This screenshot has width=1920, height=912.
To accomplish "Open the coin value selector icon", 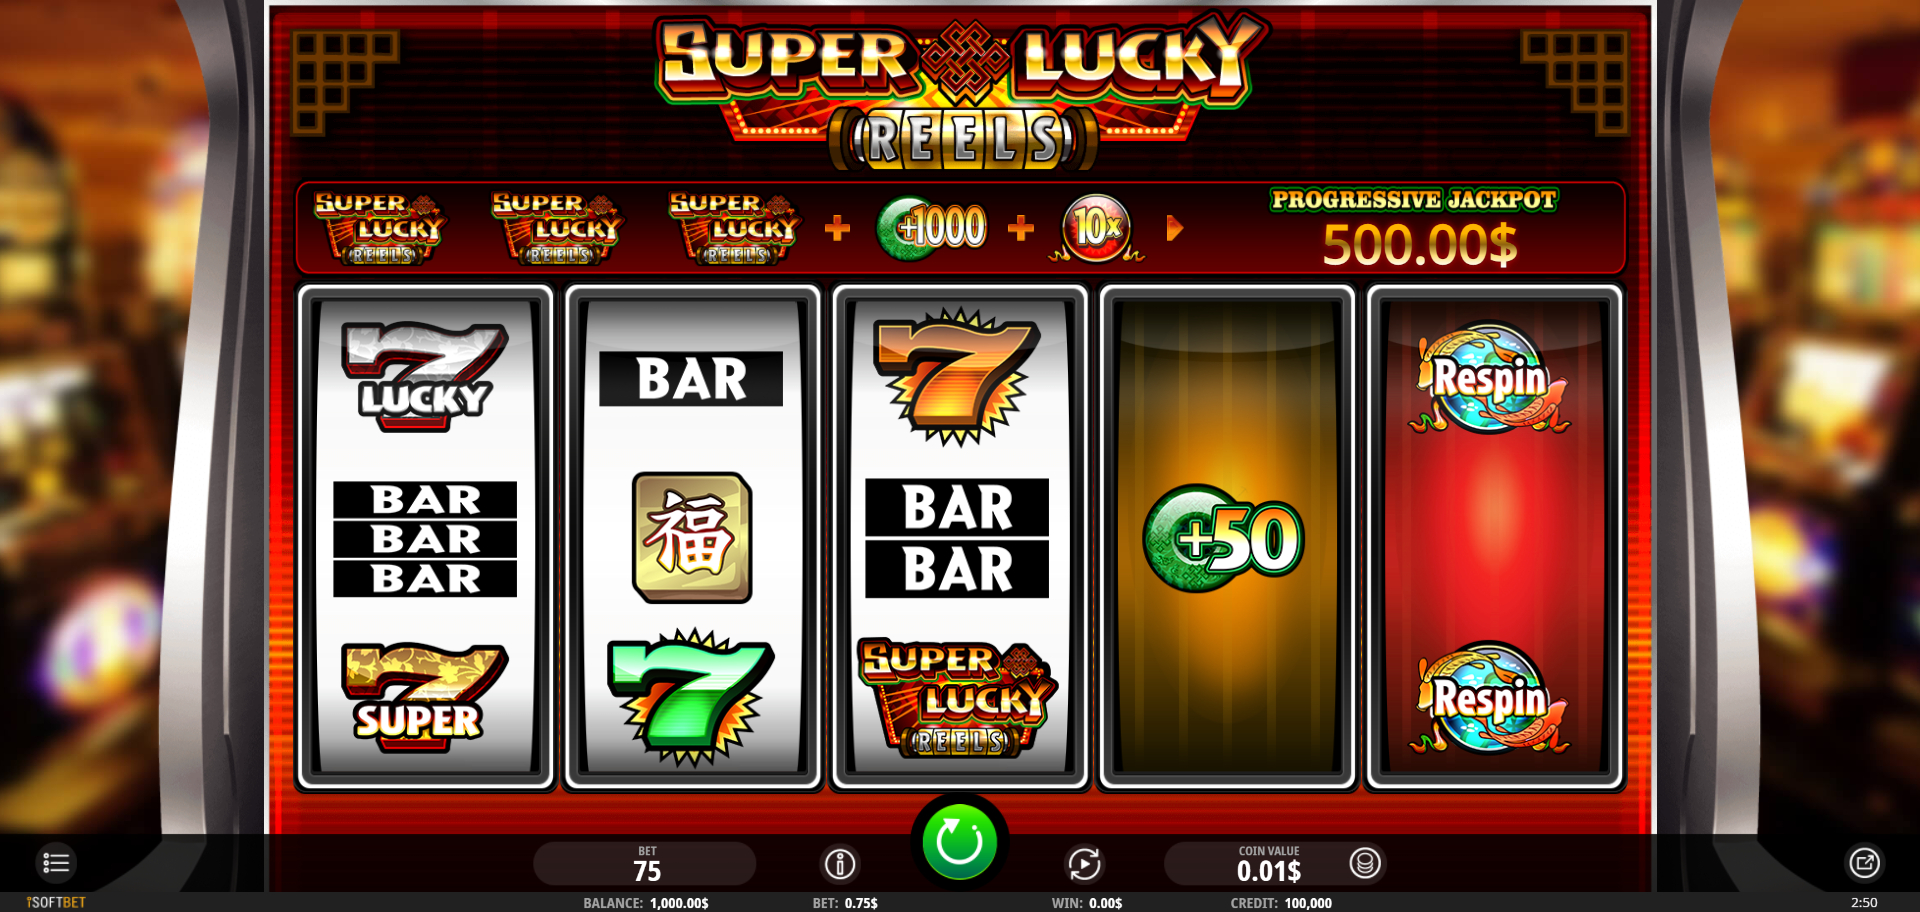I will pos(1365,862).
